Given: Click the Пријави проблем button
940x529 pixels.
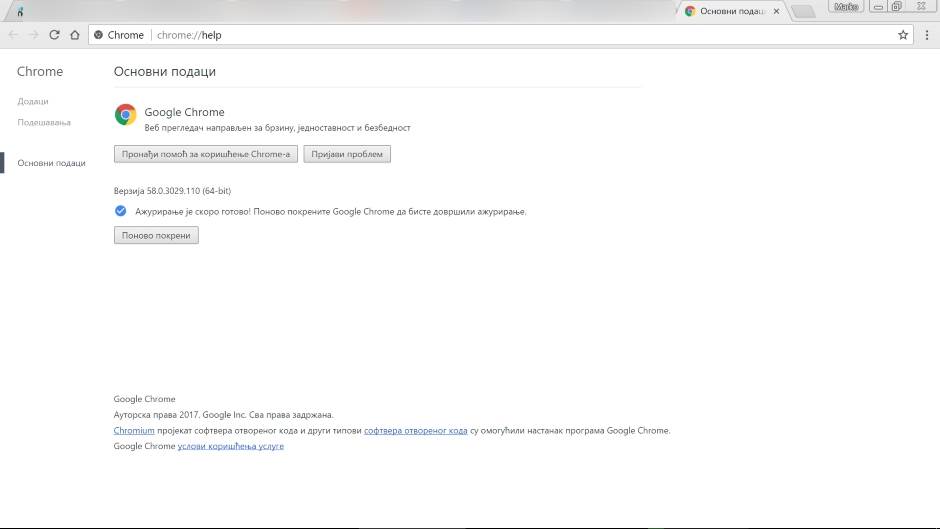Looking at the screenshot, I should (x=347, y=154).
